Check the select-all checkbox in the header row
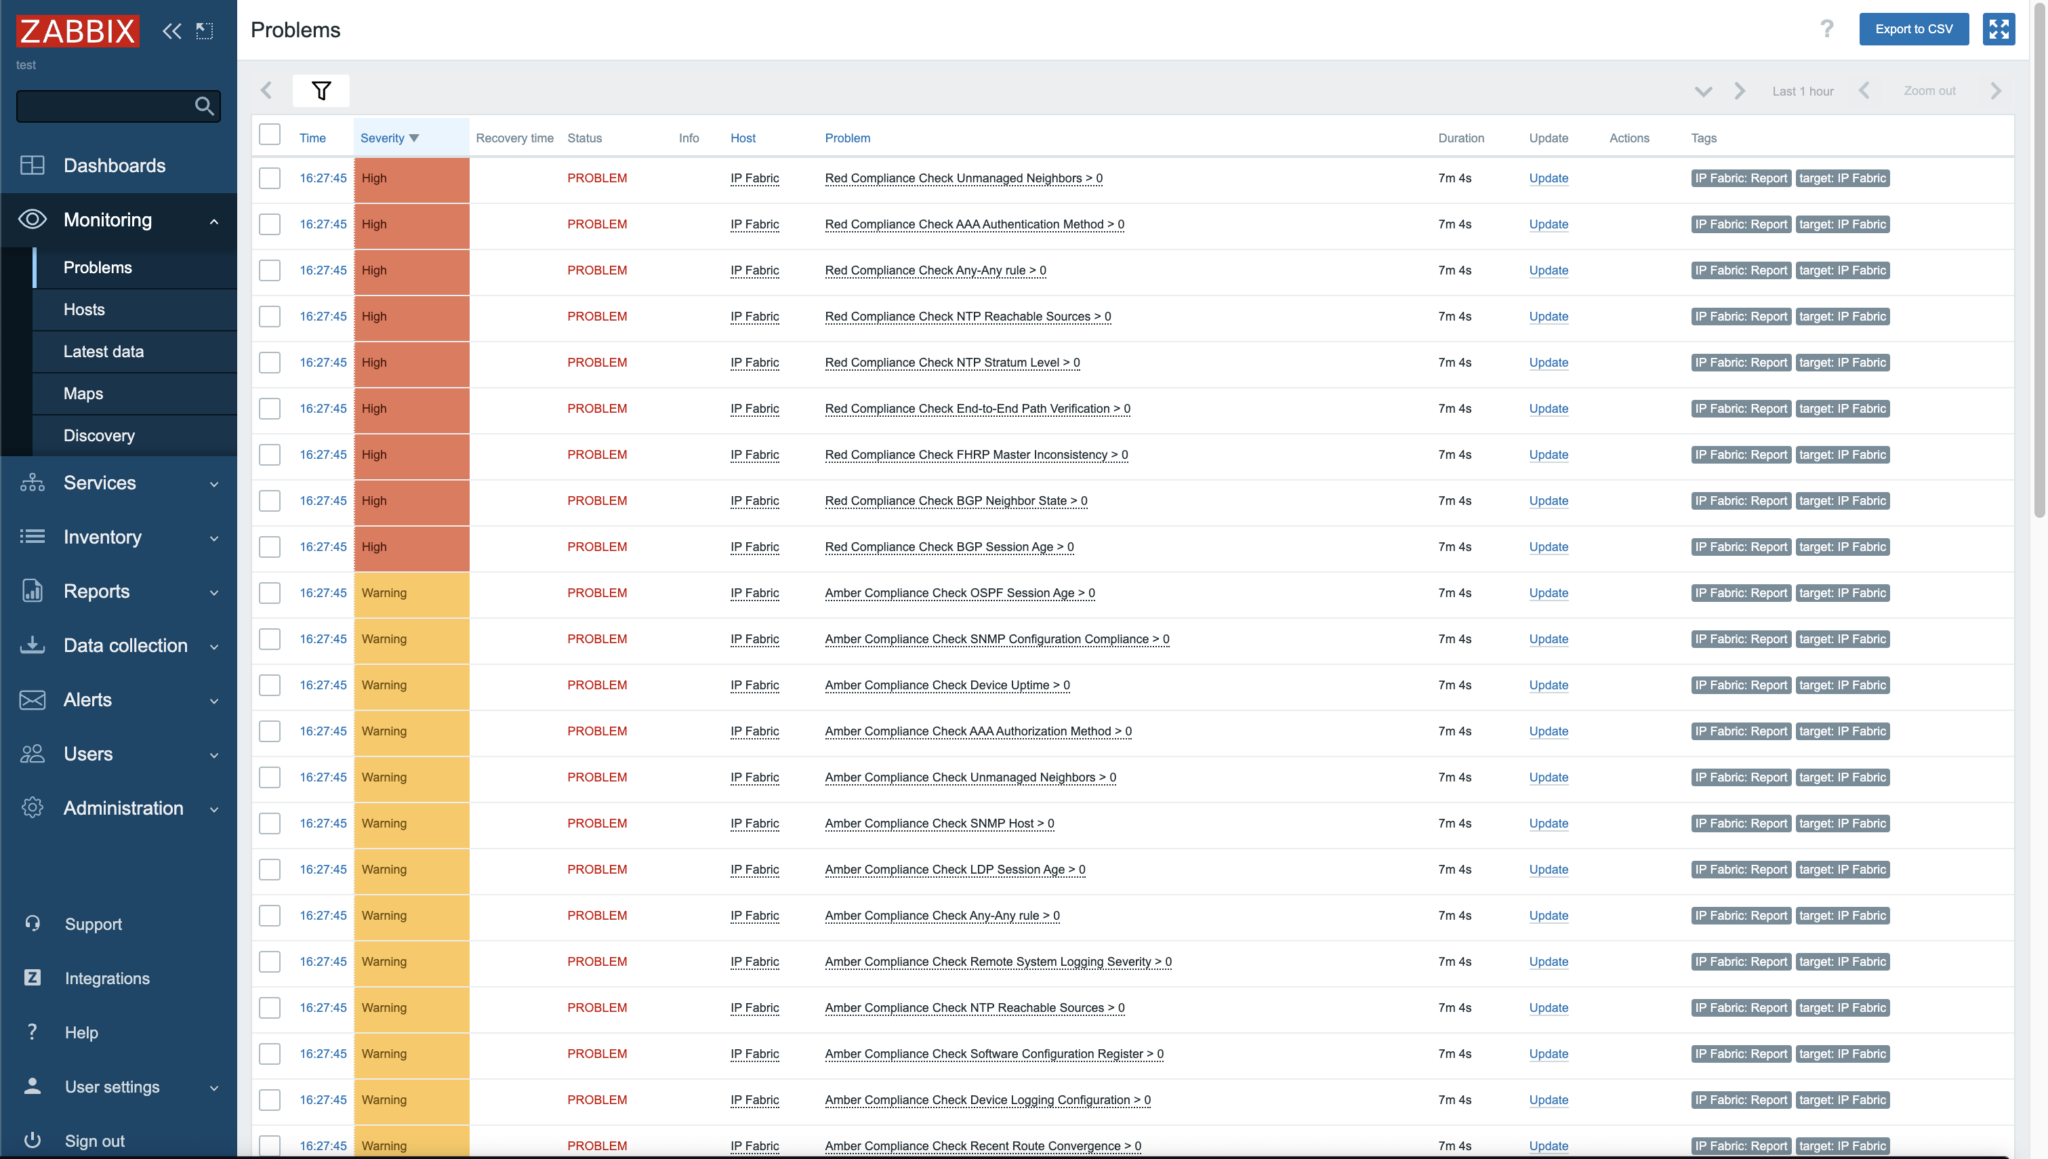 (x=269, y=133)
